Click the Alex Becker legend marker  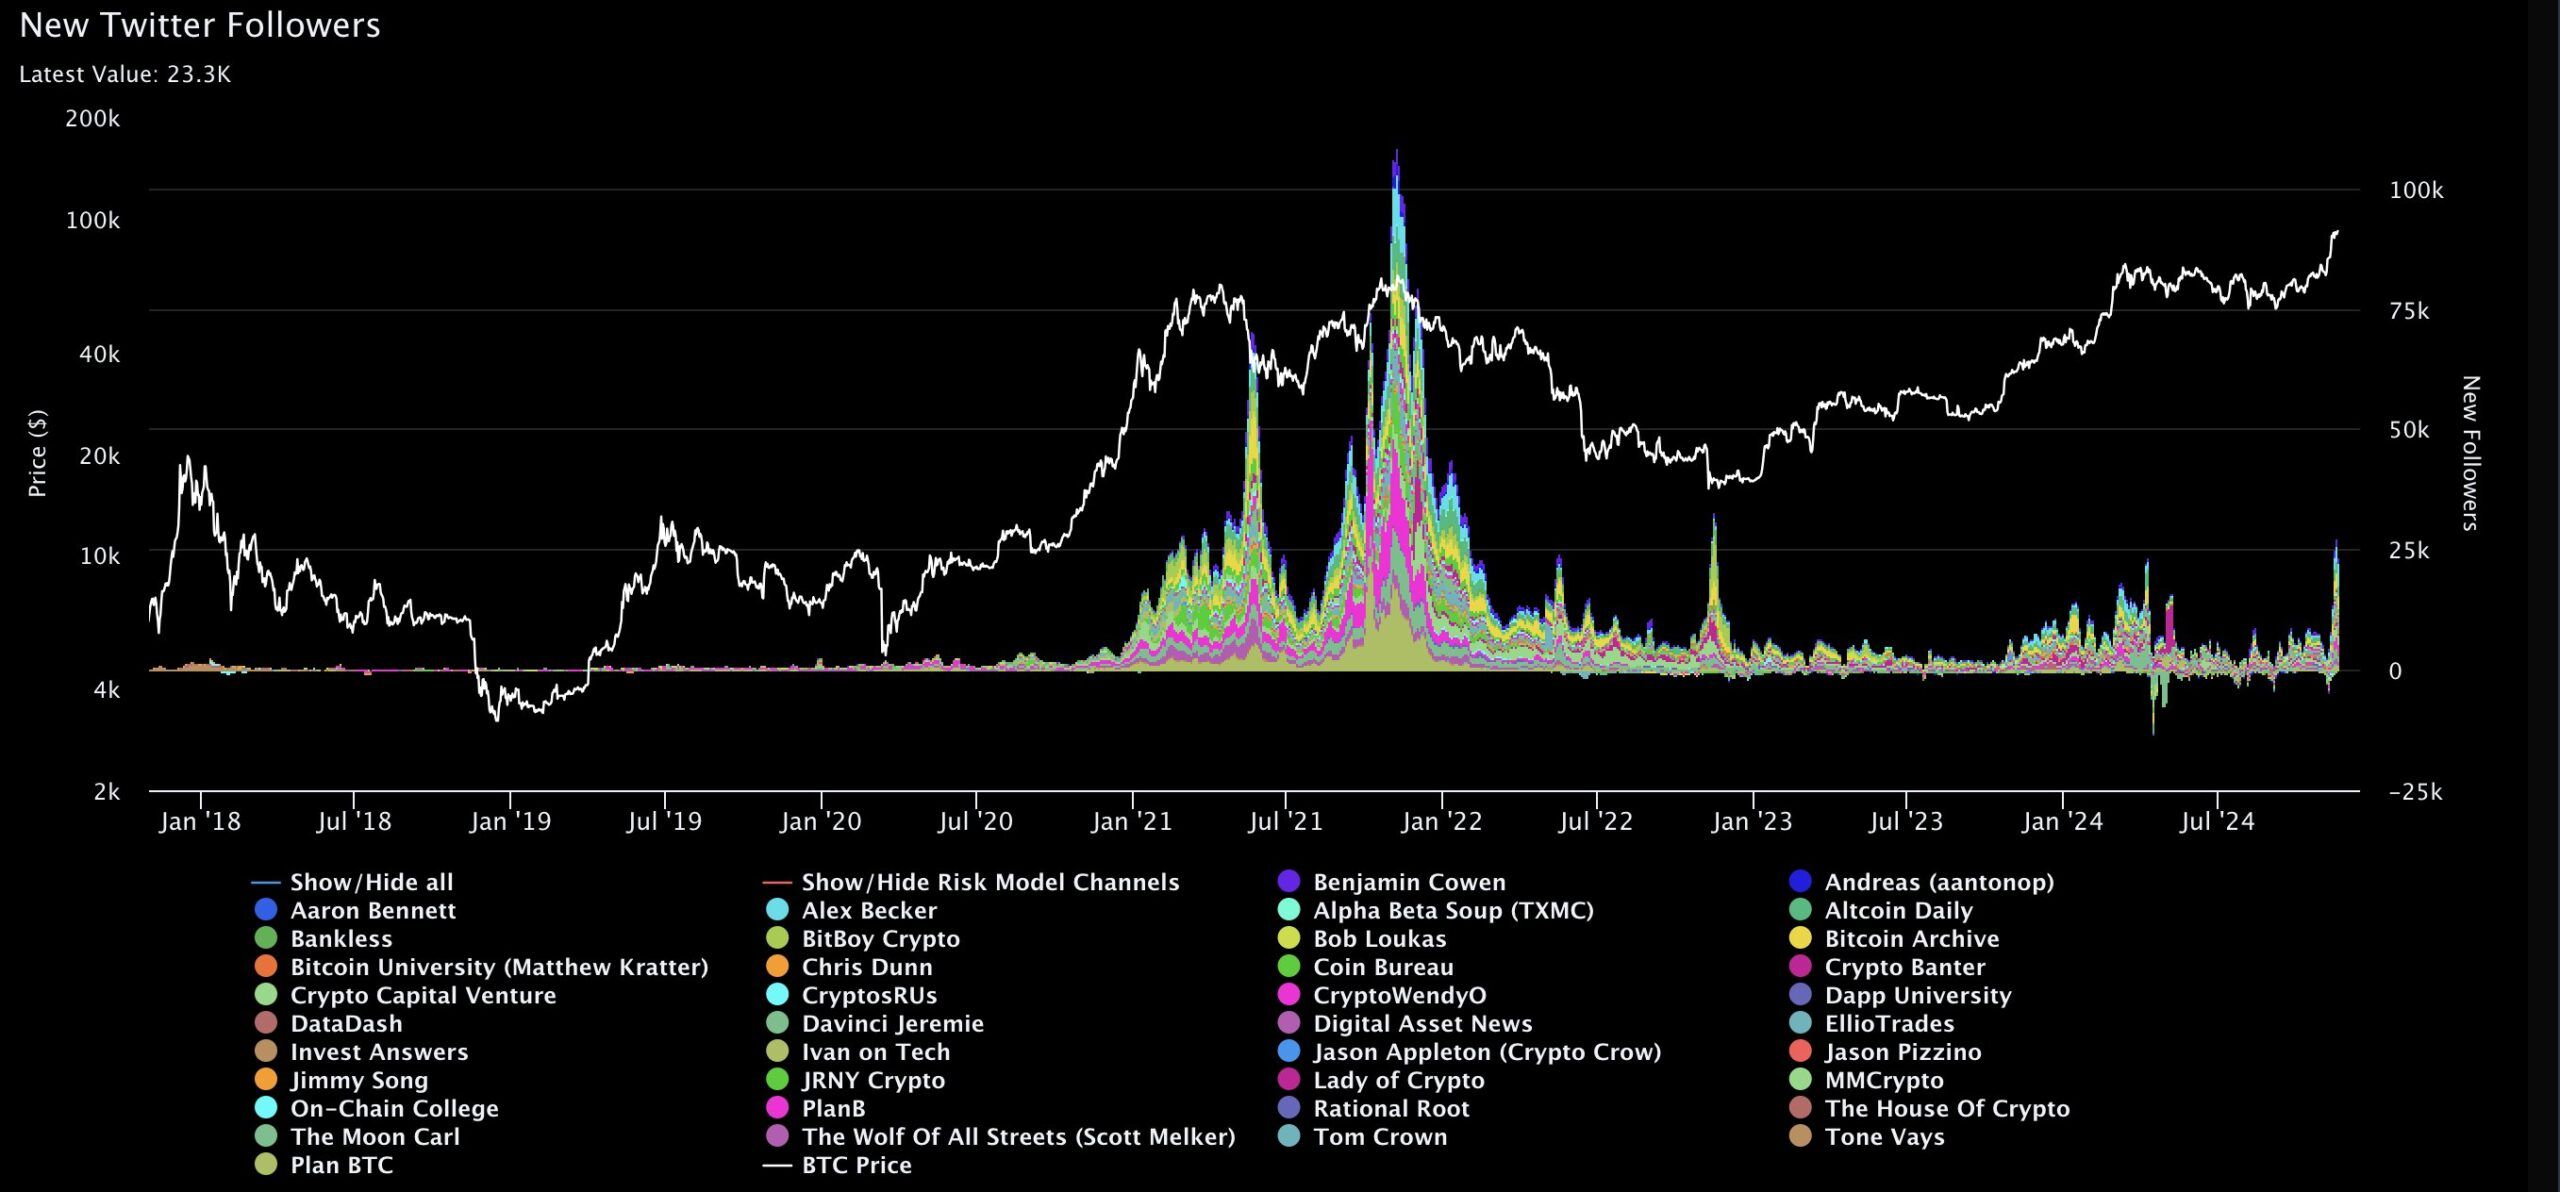(777, 911)
